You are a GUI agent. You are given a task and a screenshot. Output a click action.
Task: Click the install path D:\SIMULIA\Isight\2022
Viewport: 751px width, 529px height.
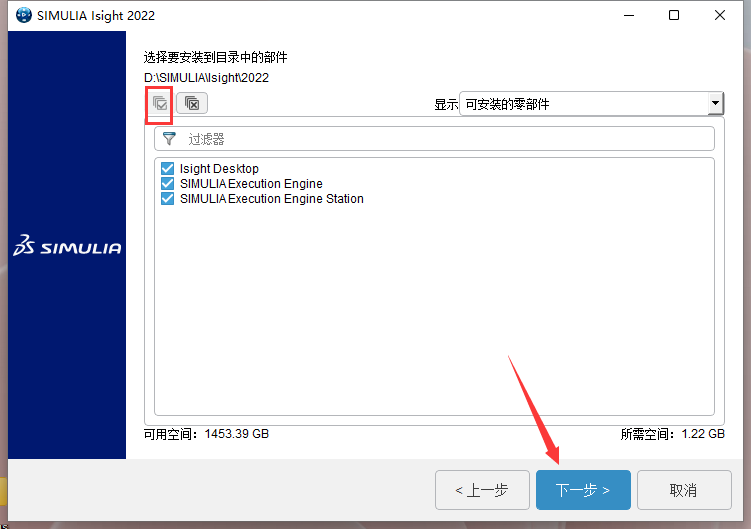(x=206, y=78)
